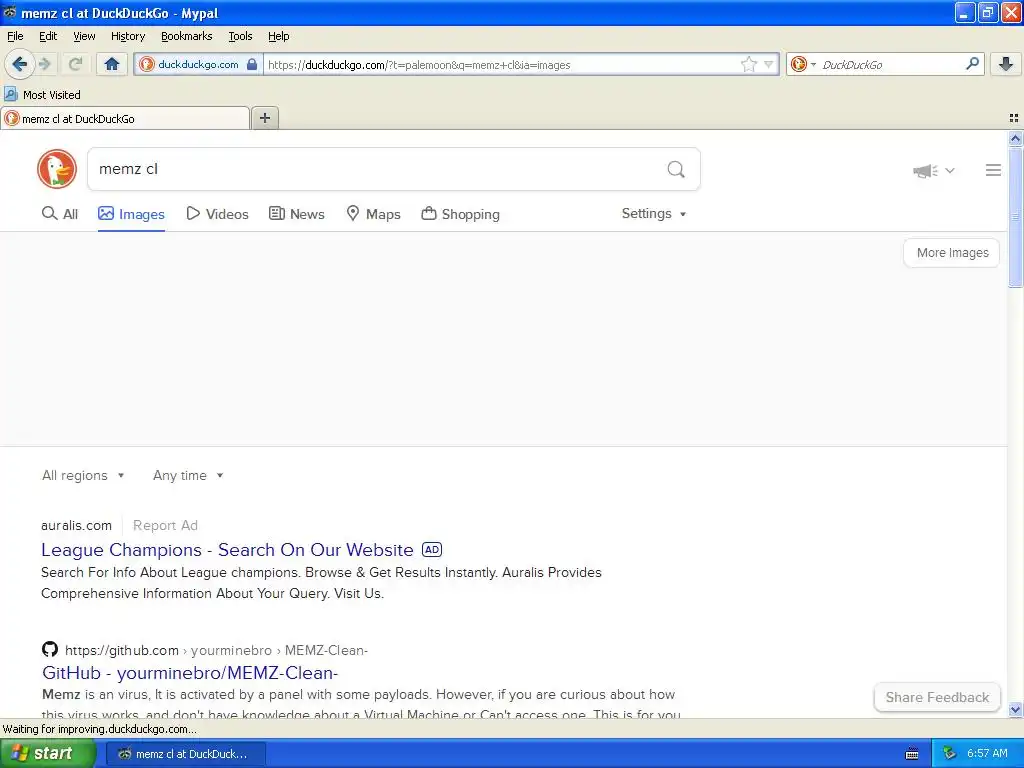
Task: Click the AD badge next to League Champions
Action: tap(432, 550)
